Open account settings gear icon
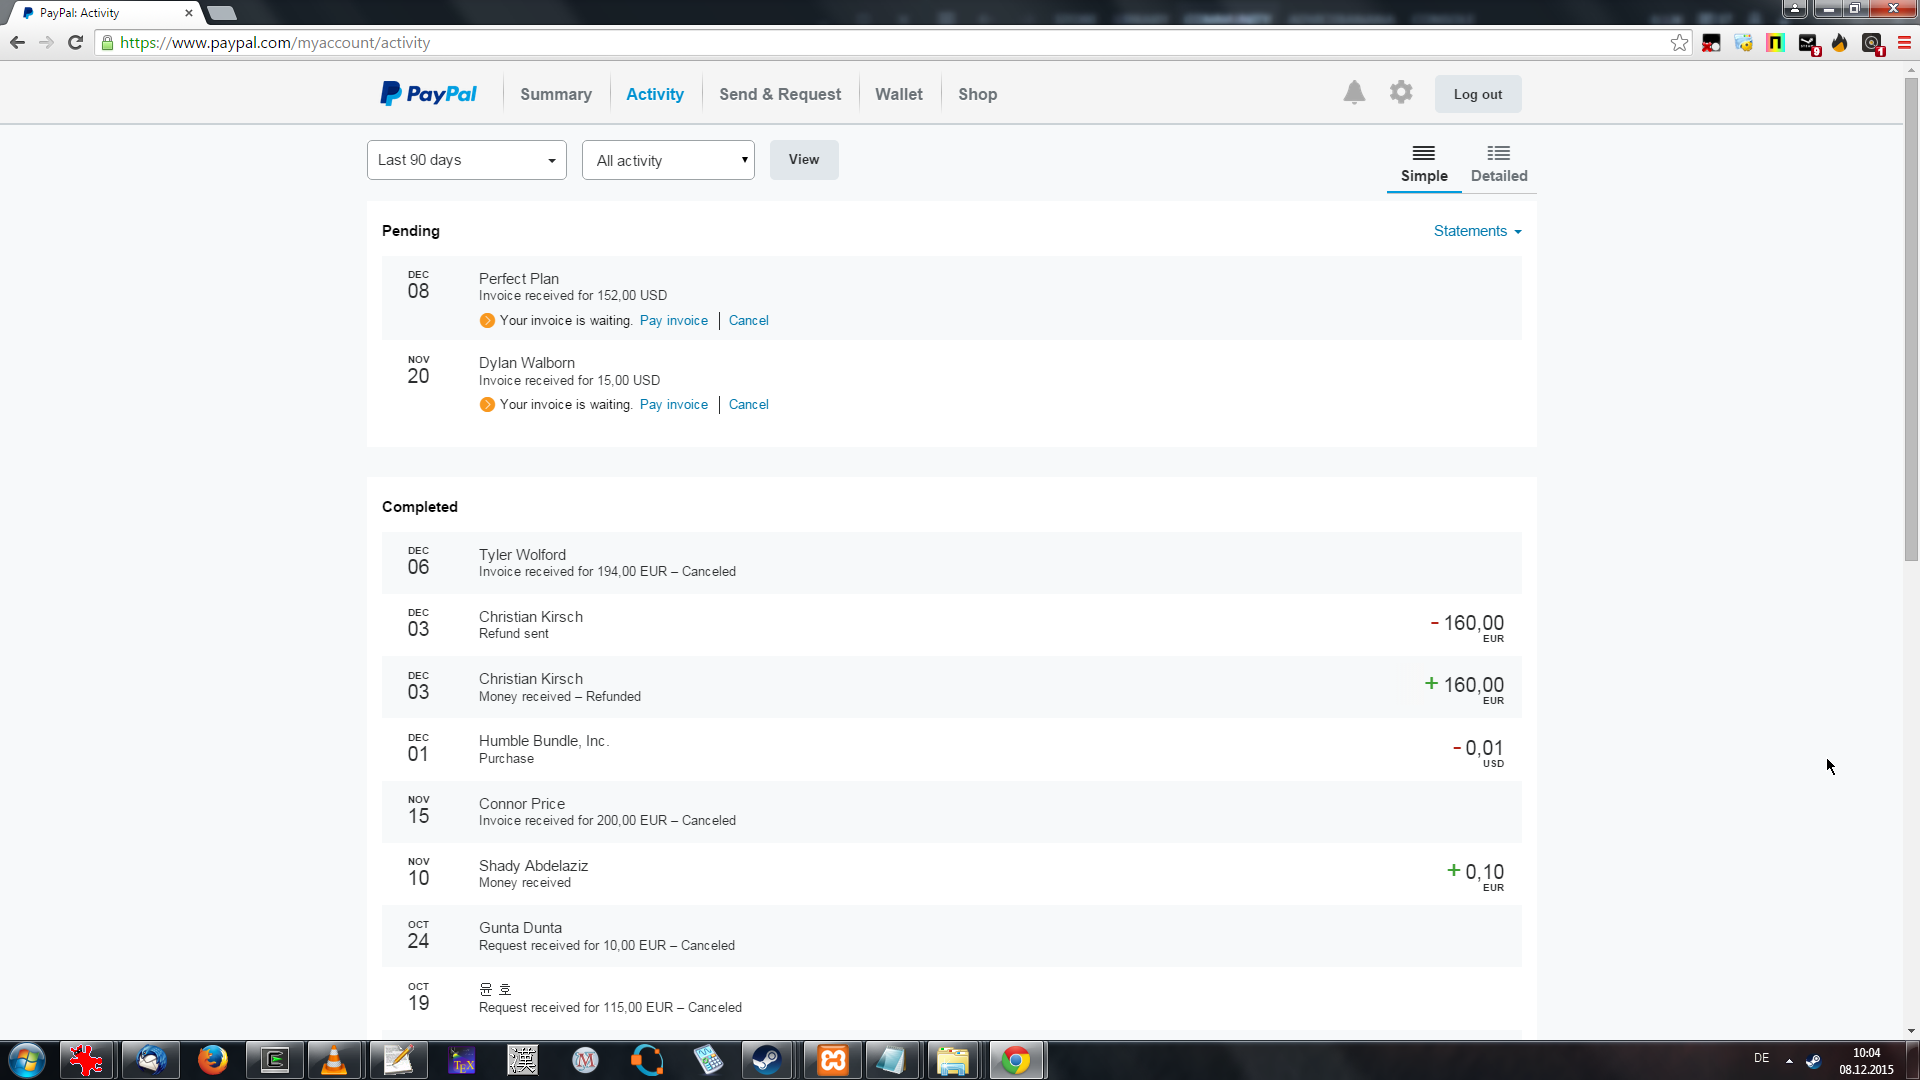1920x1080 pixels. point(1401,93)
